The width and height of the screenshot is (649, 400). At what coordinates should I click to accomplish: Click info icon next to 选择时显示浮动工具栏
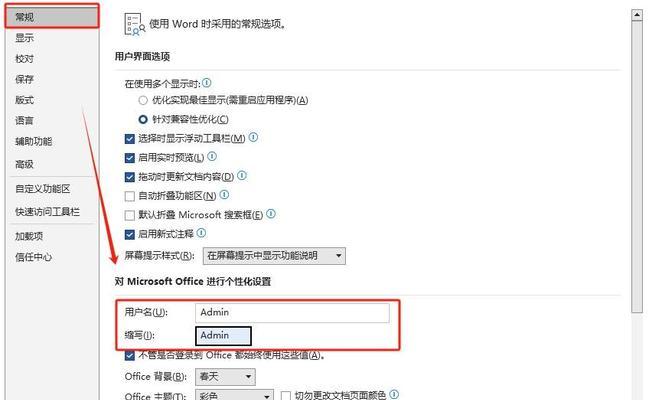pyautogui.click(x=253, y=137)
